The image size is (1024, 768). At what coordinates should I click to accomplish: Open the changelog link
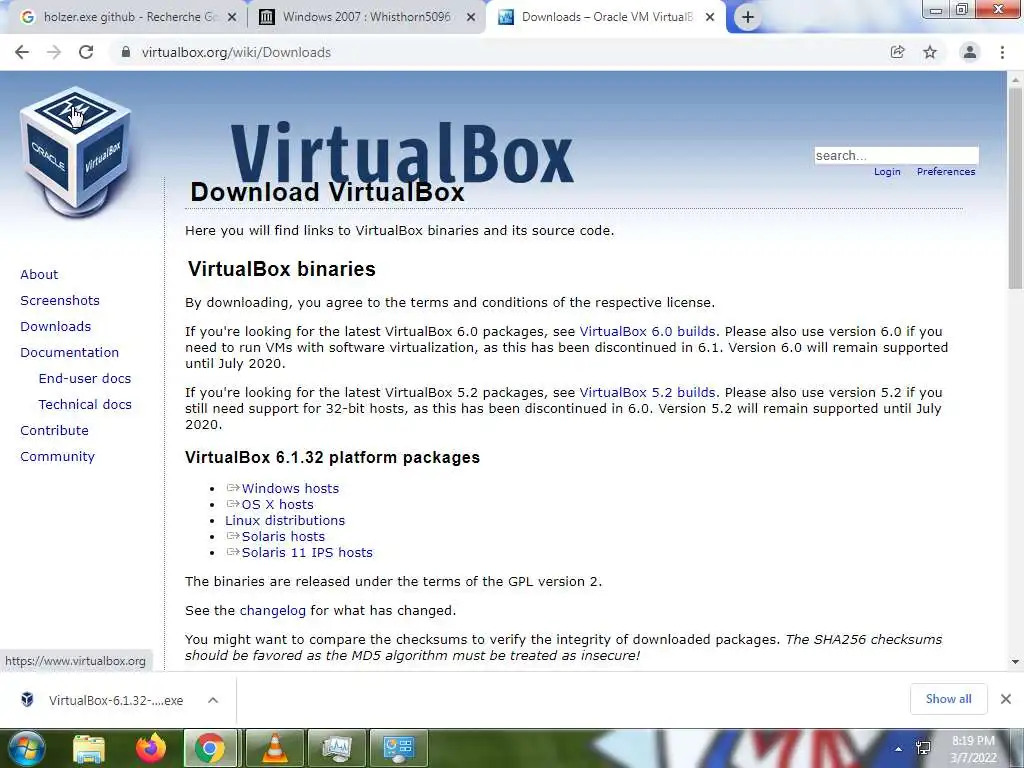click(272, 611)
